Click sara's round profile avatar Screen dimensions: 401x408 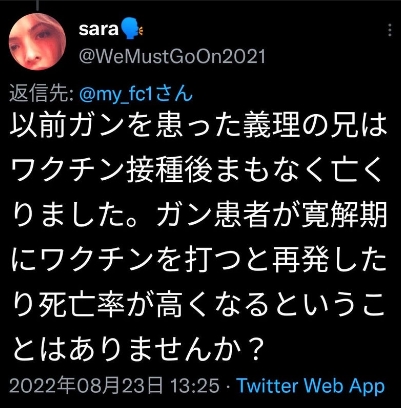pos(37,42)
